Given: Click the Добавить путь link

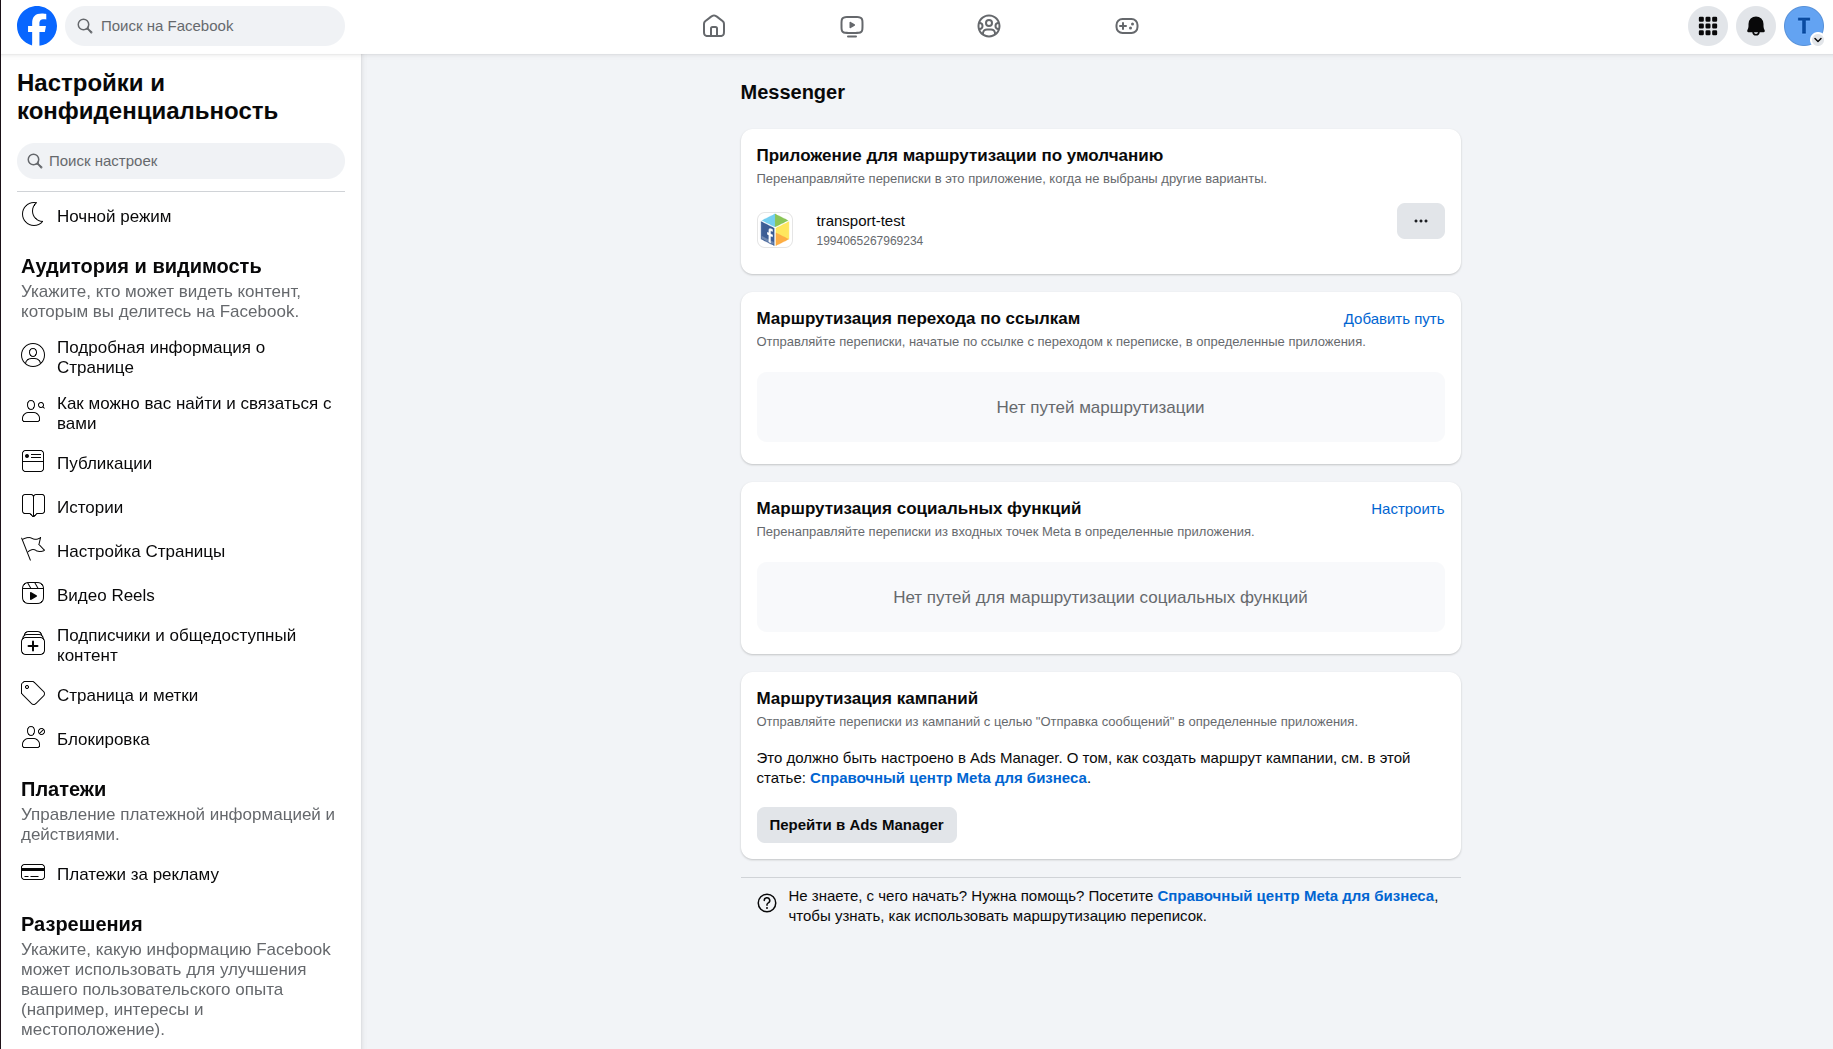Looking at the screenshot, I should point(1394,319).
